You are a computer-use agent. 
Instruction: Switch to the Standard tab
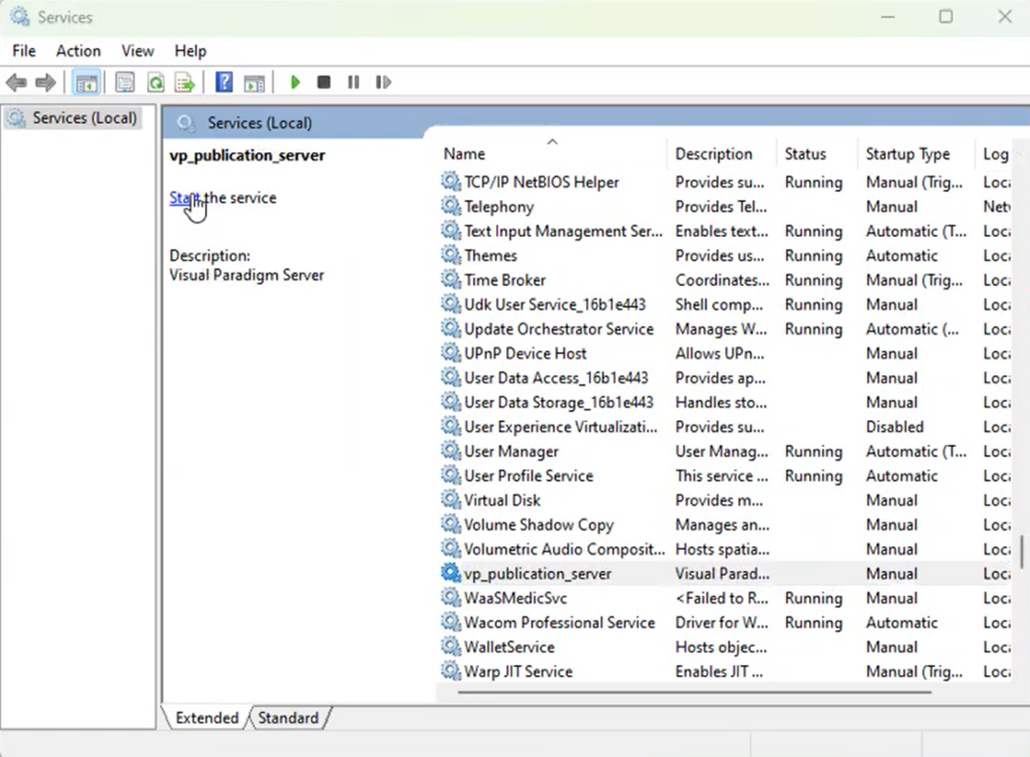288,718
